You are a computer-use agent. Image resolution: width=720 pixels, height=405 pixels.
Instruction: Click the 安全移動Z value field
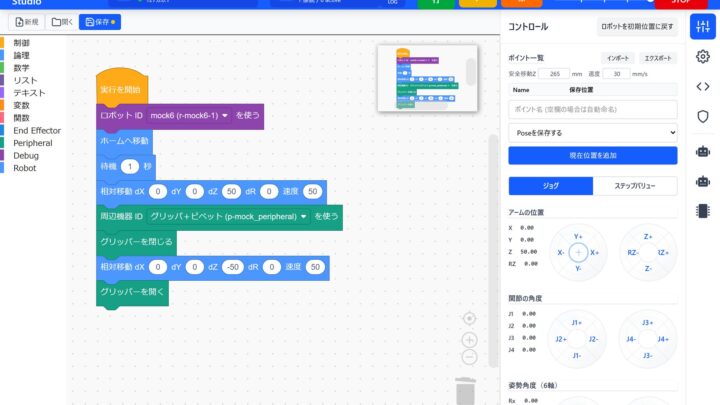[554, 73]
